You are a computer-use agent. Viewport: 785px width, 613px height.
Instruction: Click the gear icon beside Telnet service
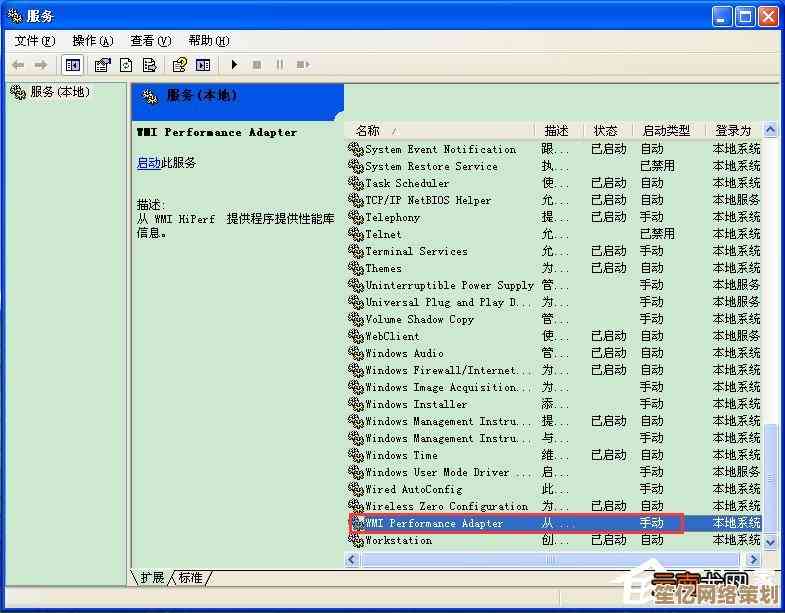[x=355, y=234]
